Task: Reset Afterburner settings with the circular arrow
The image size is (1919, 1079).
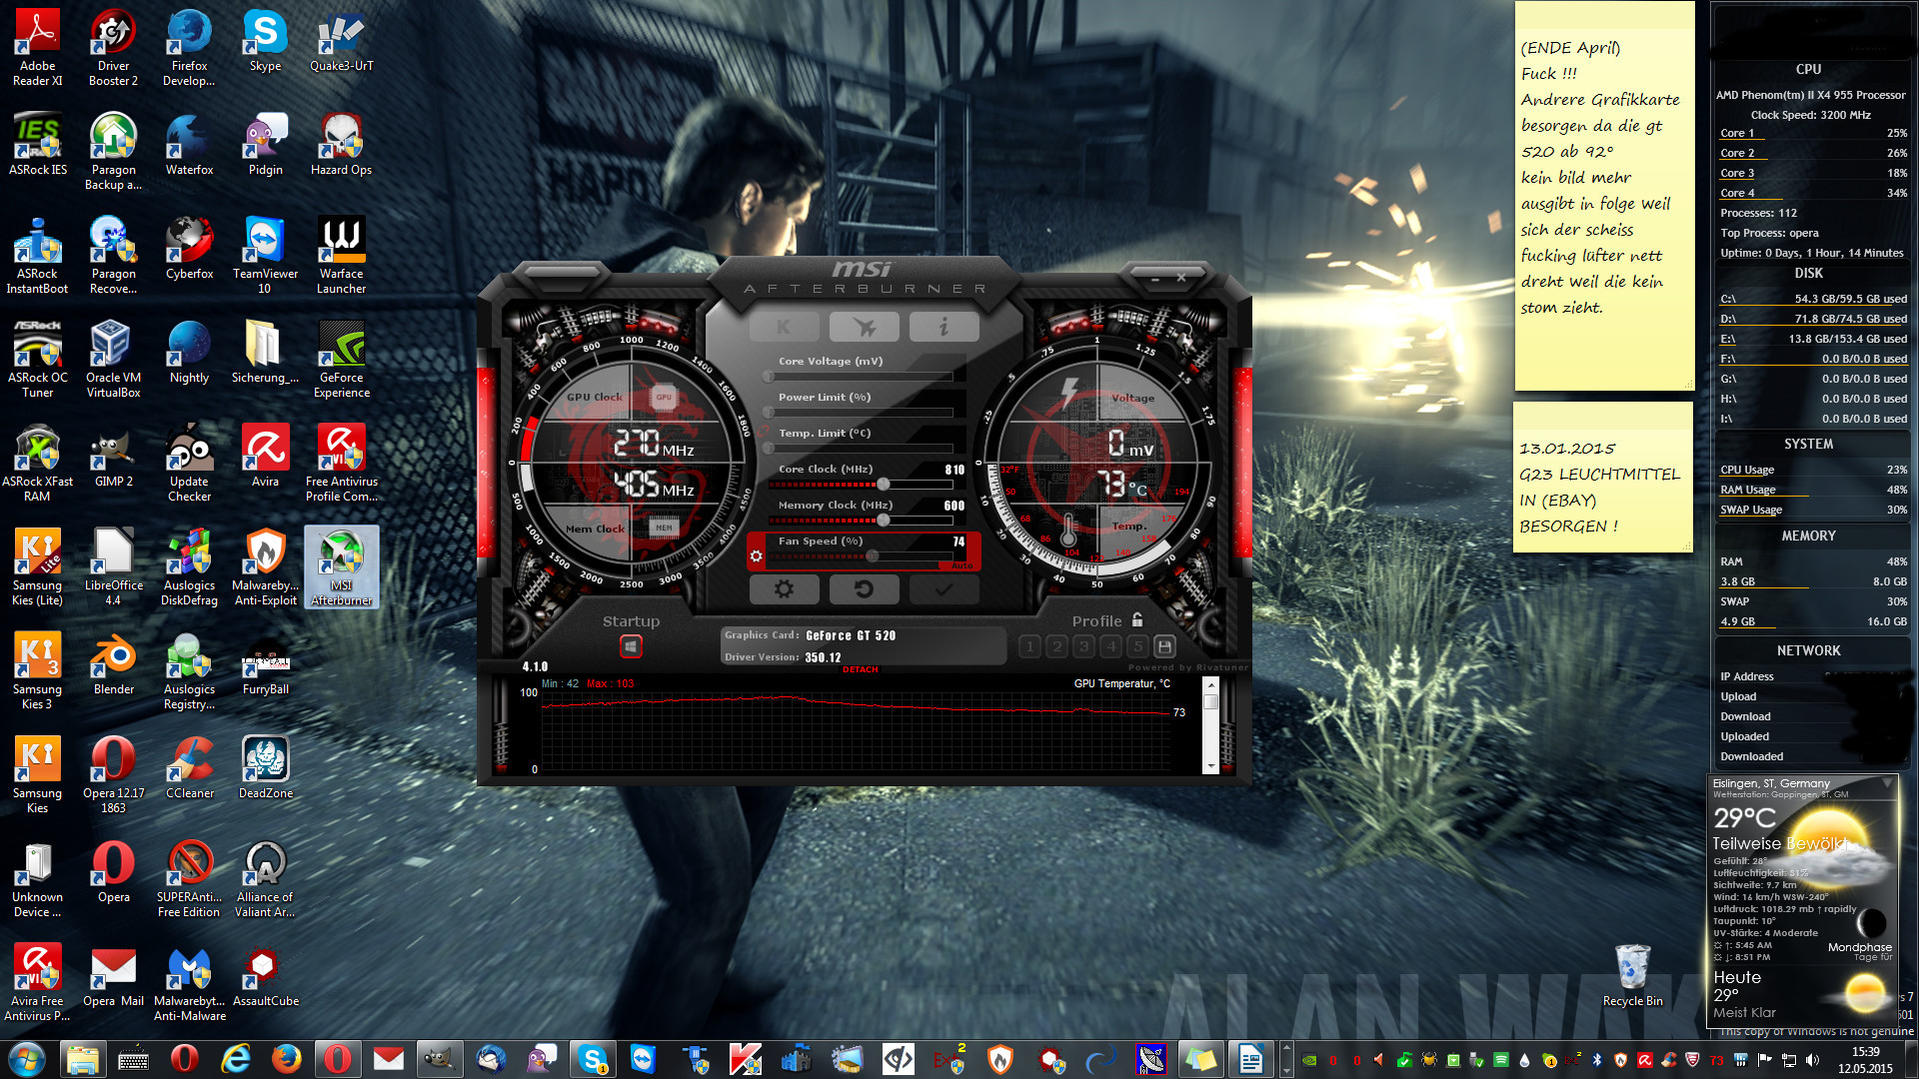Action: tap(864, 589)
